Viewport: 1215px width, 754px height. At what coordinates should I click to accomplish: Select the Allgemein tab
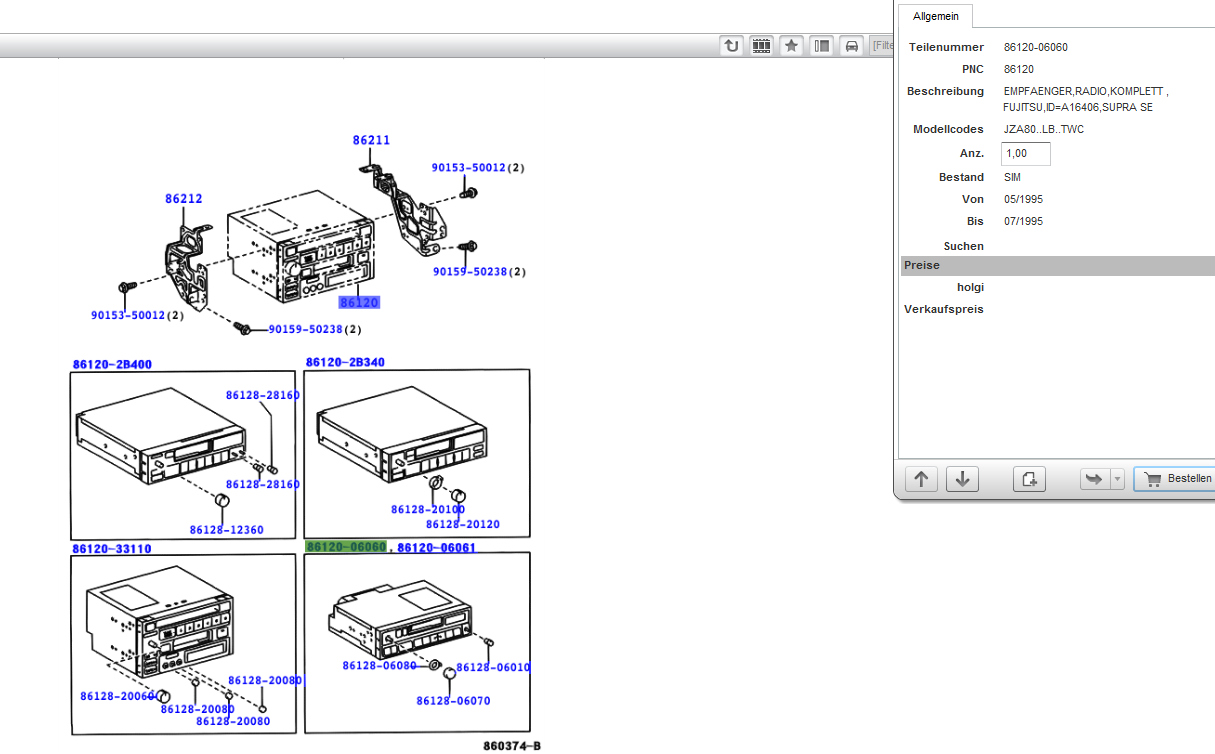pyautogui.click(x=935, y=16)
